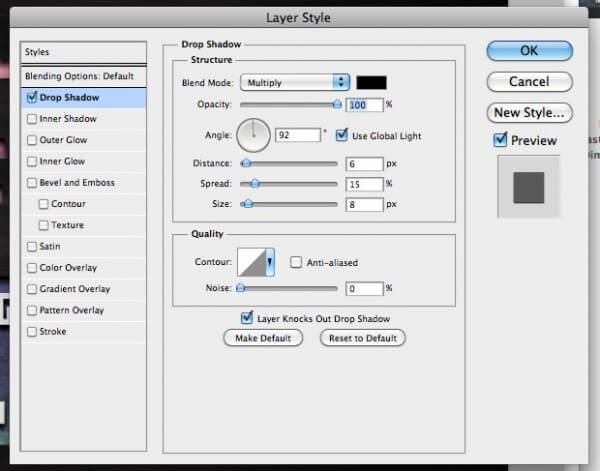Enable the Satin checkbox
This screenshot has height=471, width=600.
(x=32, y=246)
